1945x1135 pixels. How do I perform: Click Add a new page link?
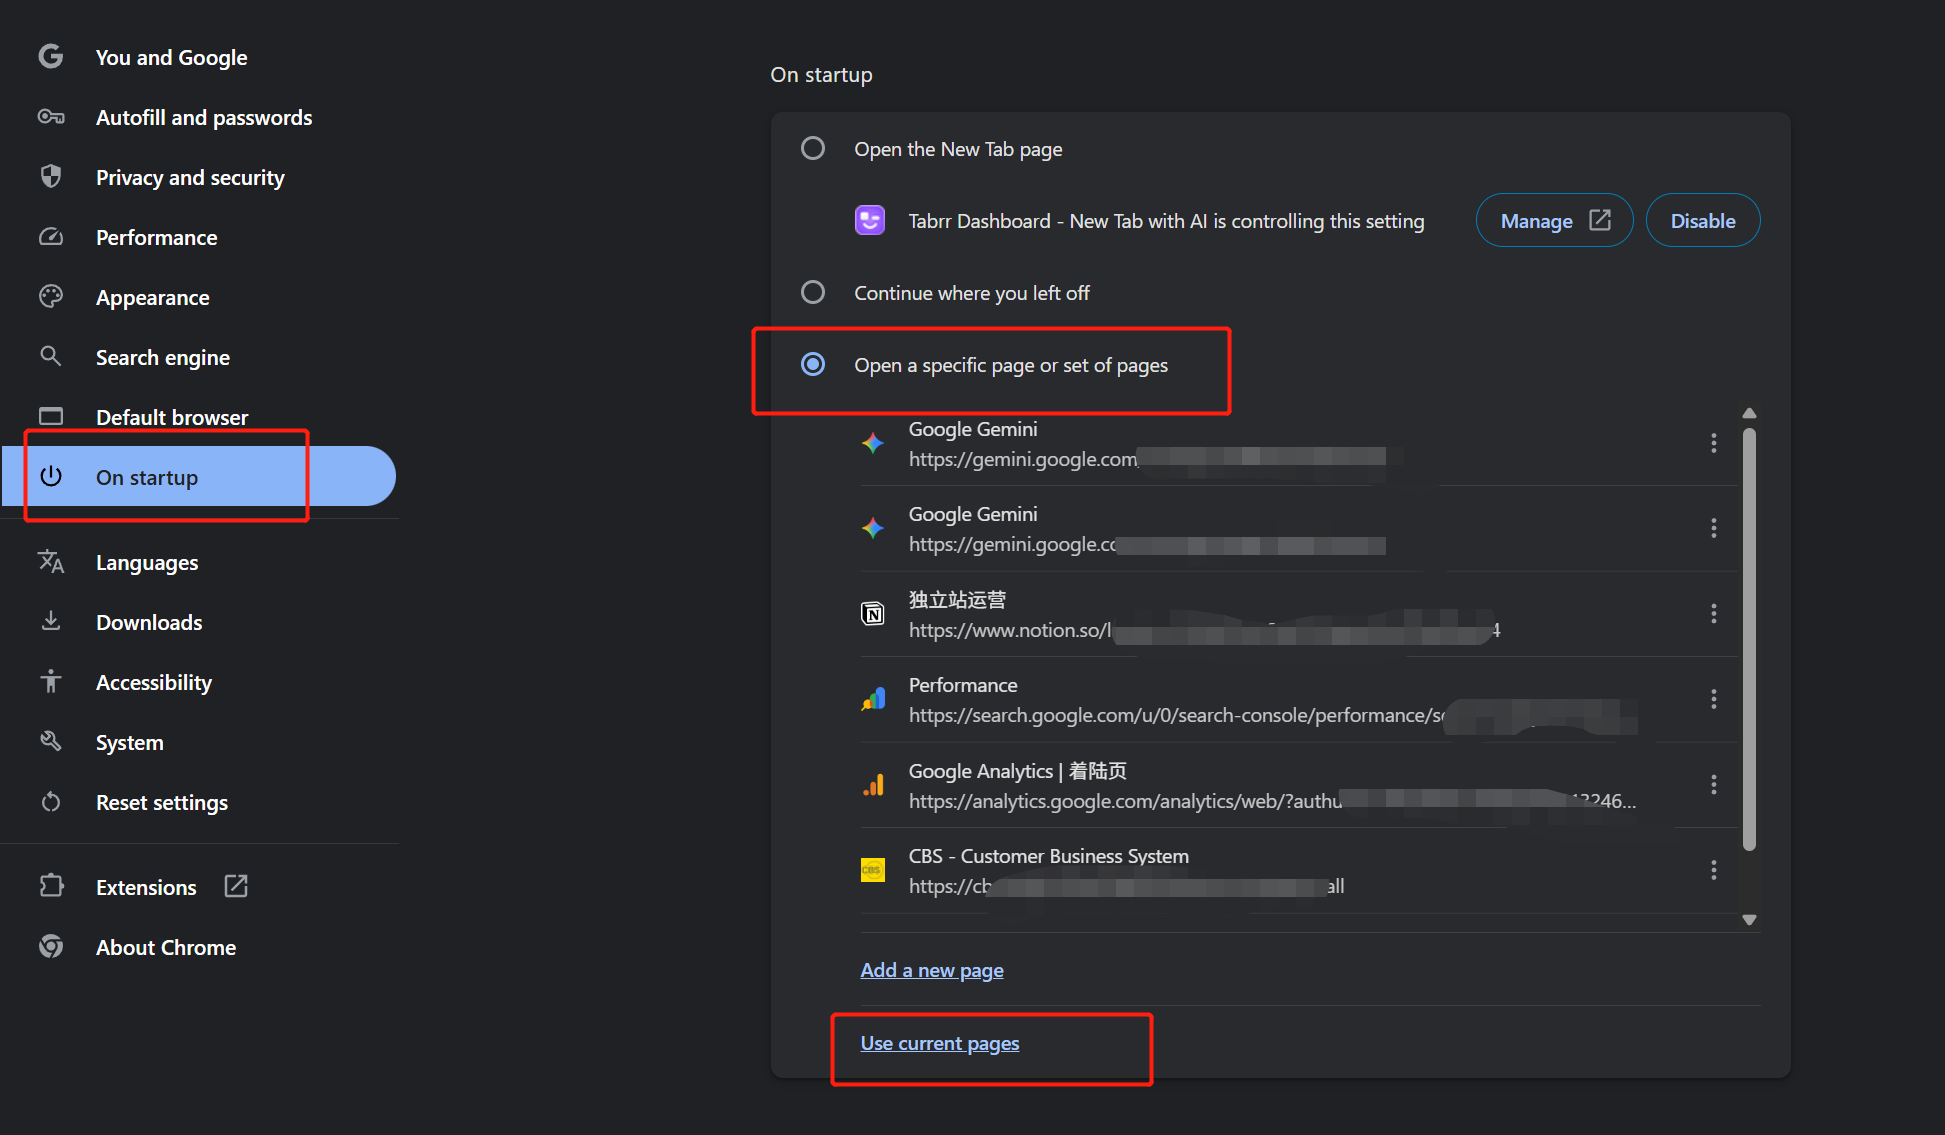point(932,970)
